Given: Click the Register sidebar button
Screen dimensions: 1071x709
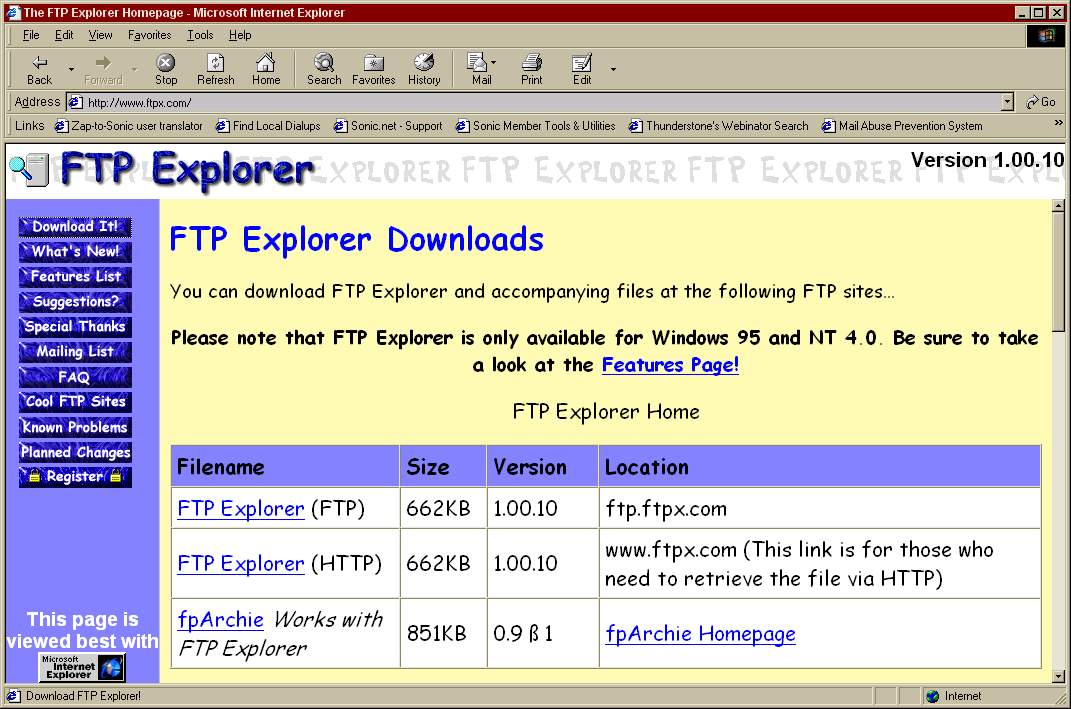Looking at the screenshot, I should point(75,477).
